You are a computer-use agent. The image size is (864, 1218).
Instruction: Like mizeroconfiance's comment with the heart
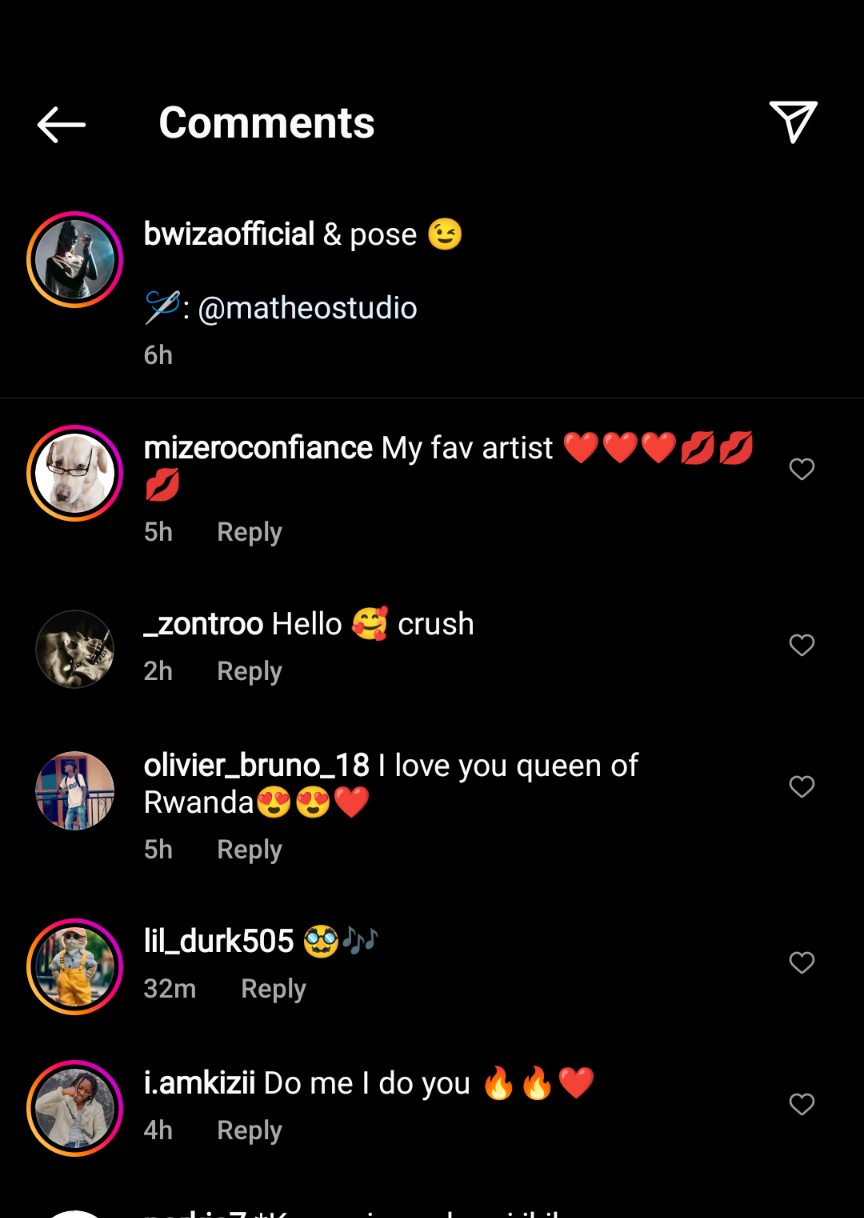click(802, 469)
